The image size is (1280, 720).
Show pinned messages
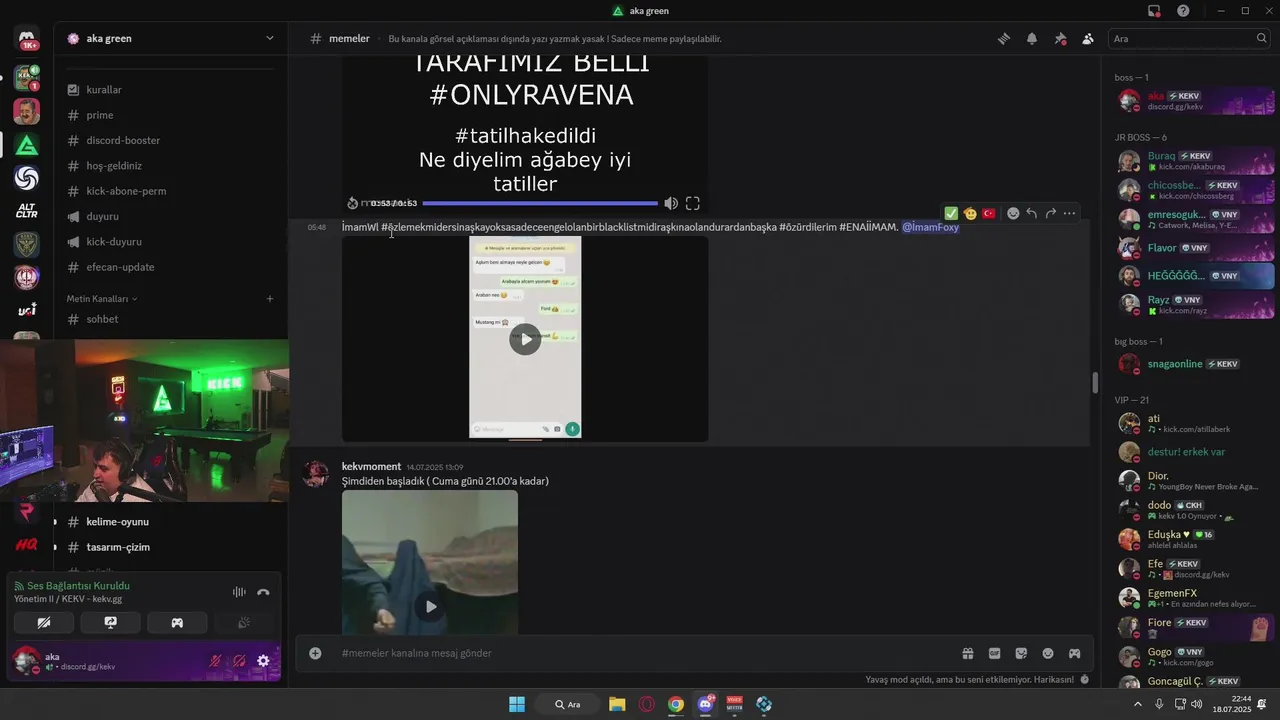click(x=1060, y=39)
